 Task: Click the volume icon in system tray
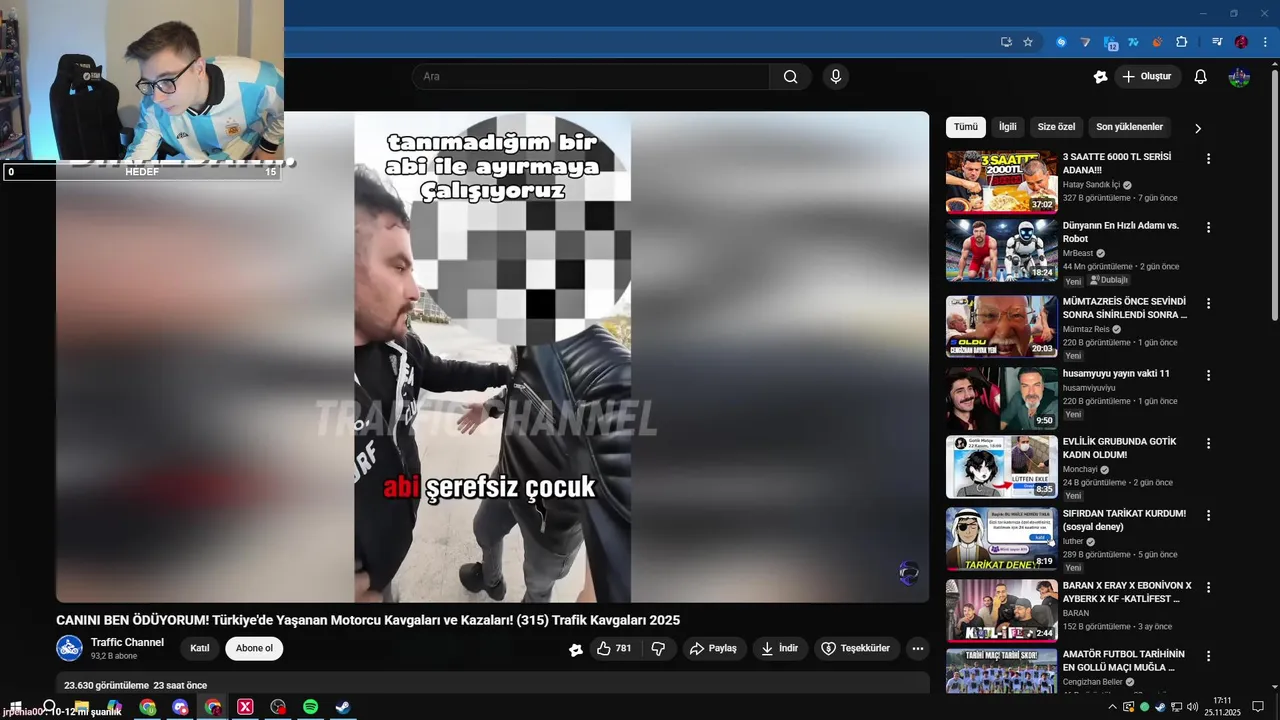[x=1192, y=707]
